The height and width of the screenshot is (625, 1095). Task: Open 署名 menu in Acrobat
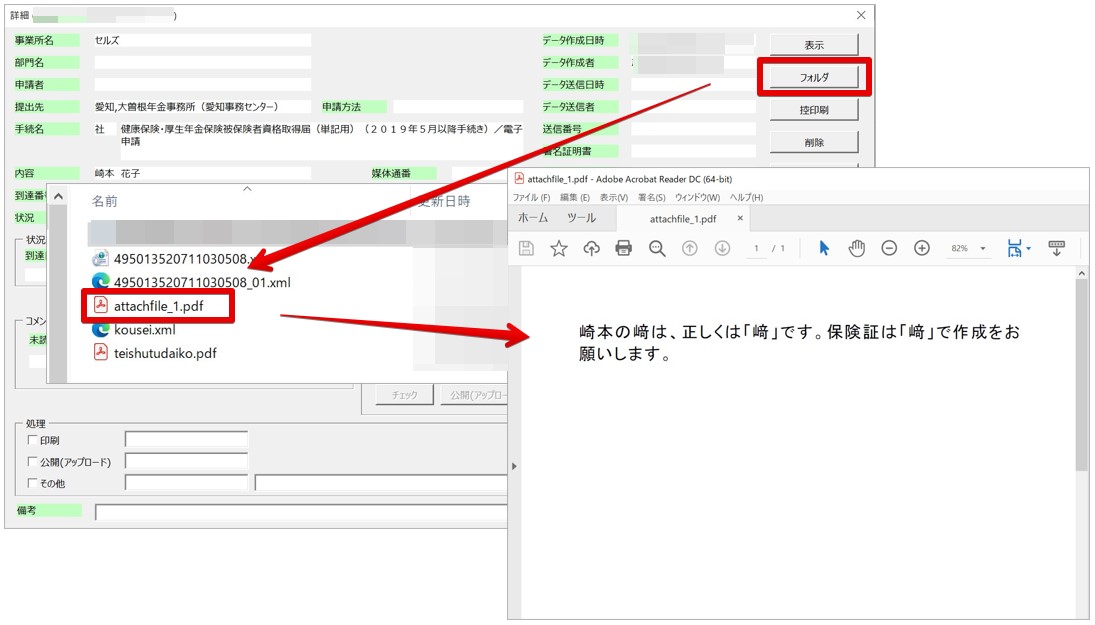(652, 198)
